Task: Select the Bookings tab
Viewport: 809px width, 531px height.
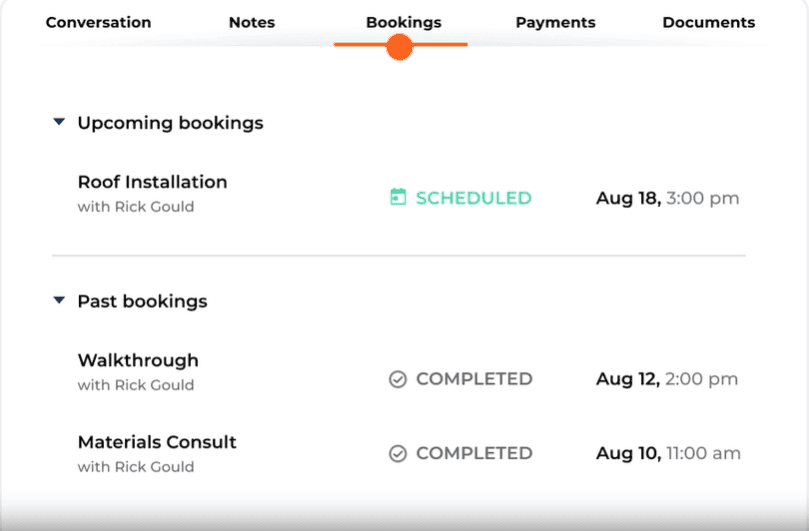Action: (403, 22)
